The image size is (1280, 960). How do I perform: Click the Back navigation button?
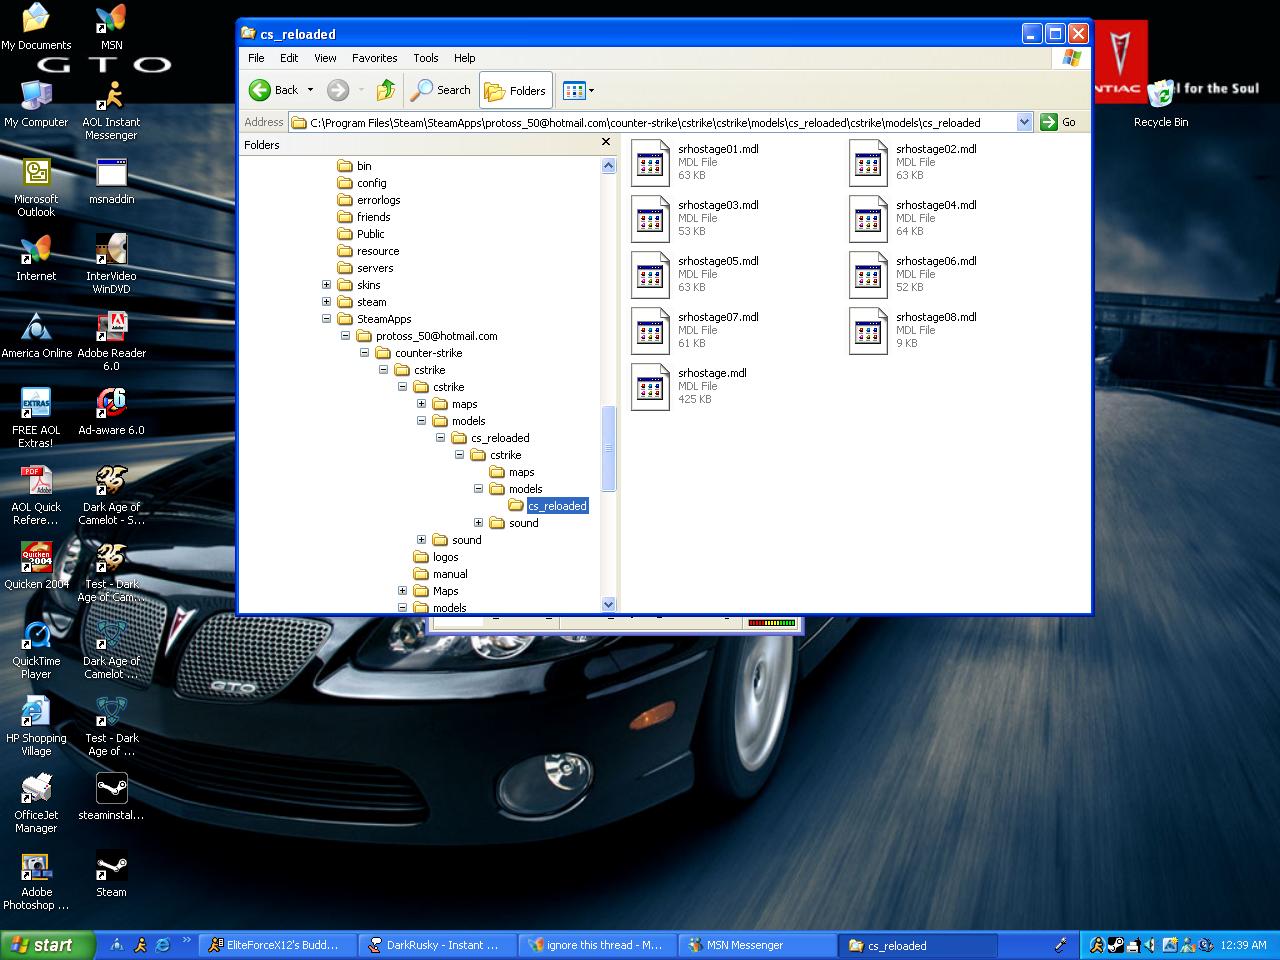tap(274, 90)
